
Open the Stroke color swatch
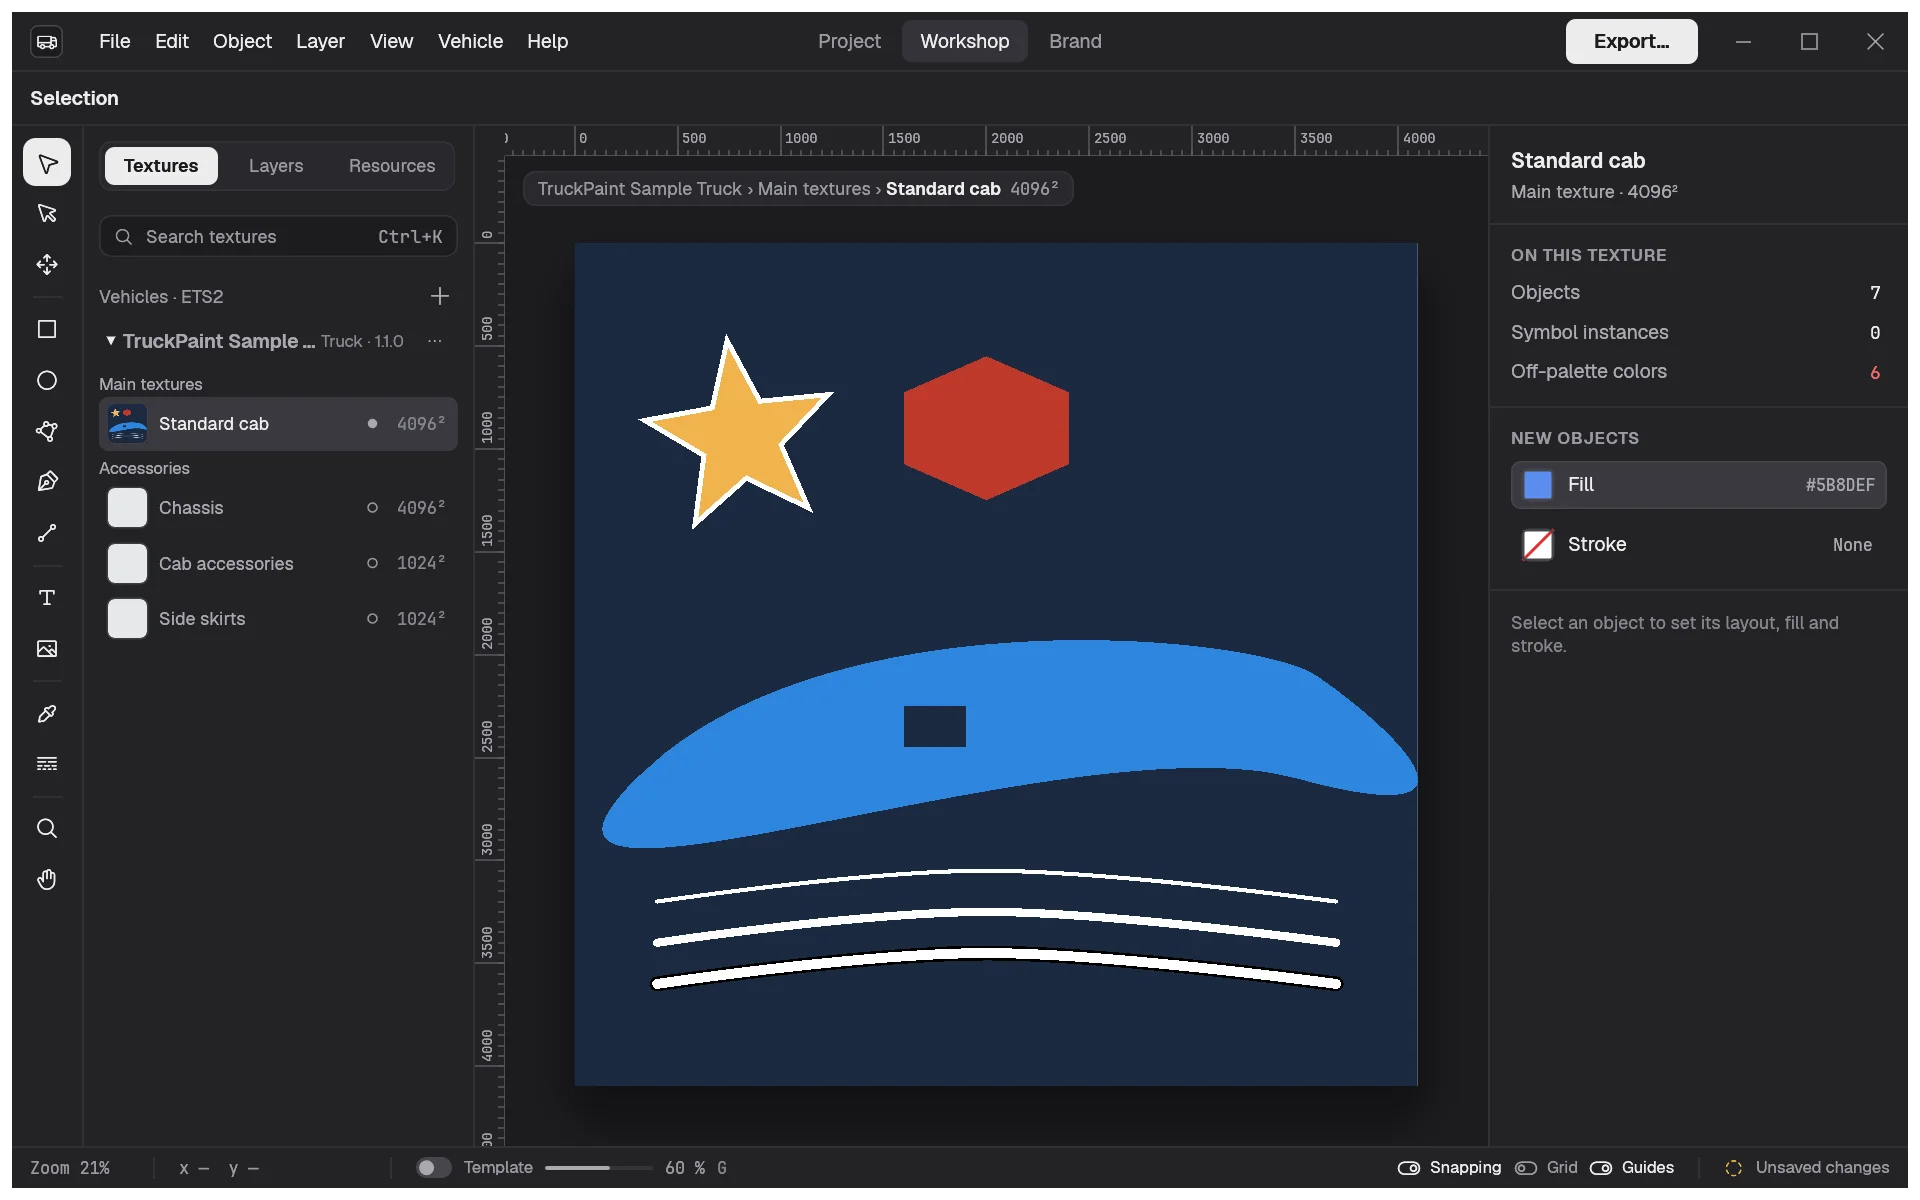pos(1537,545)
